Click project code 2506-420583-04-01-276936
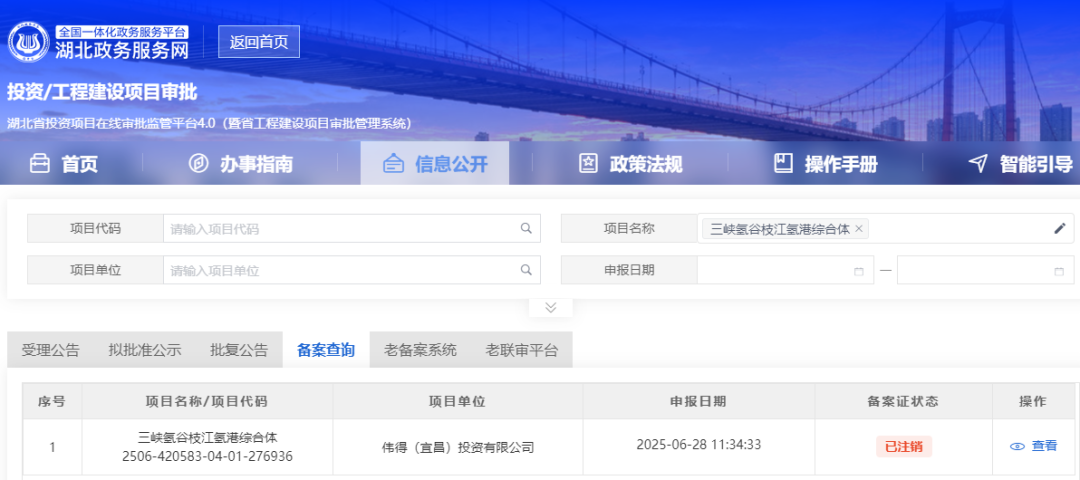The width and height of the screenshot is (1080, 480). [207, 457]
